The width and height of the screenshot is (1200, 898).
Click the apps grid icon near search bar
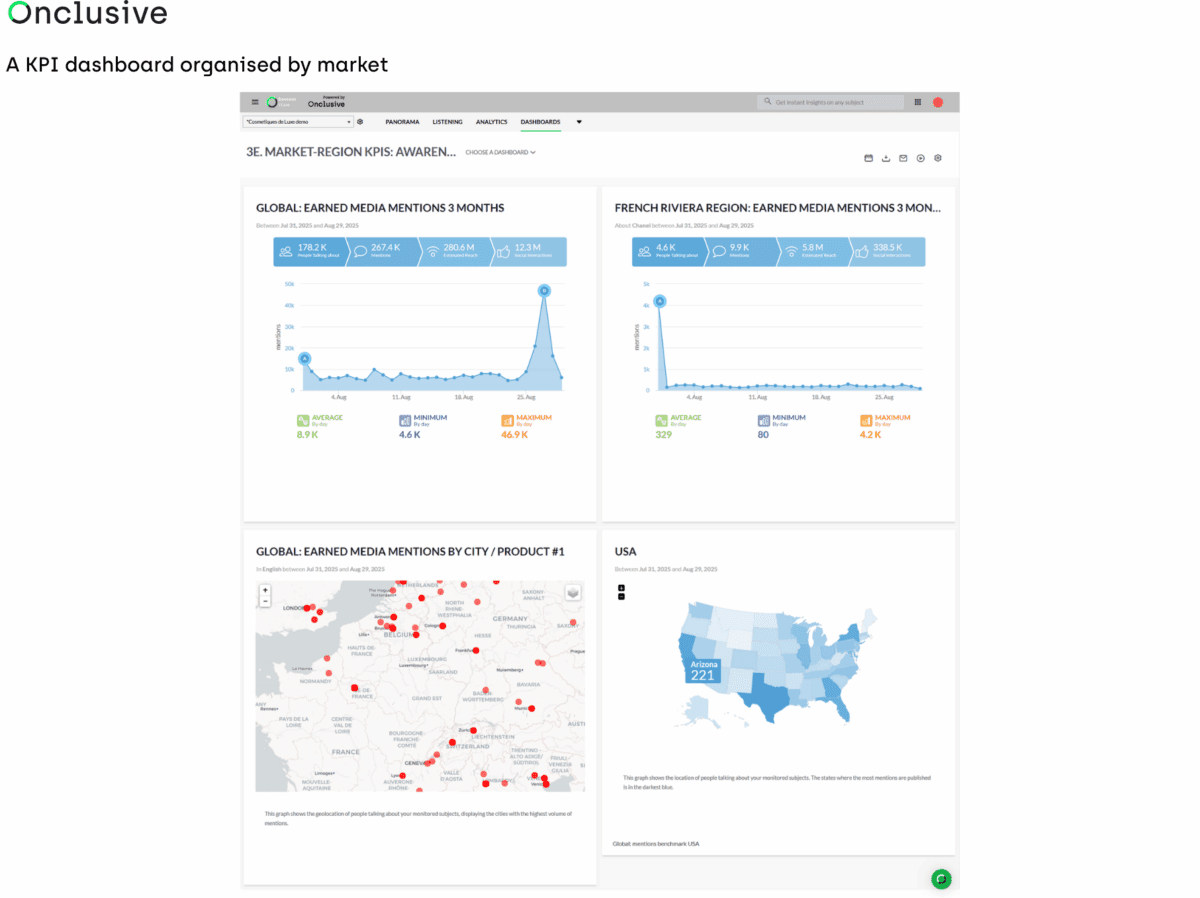[917, 102]
